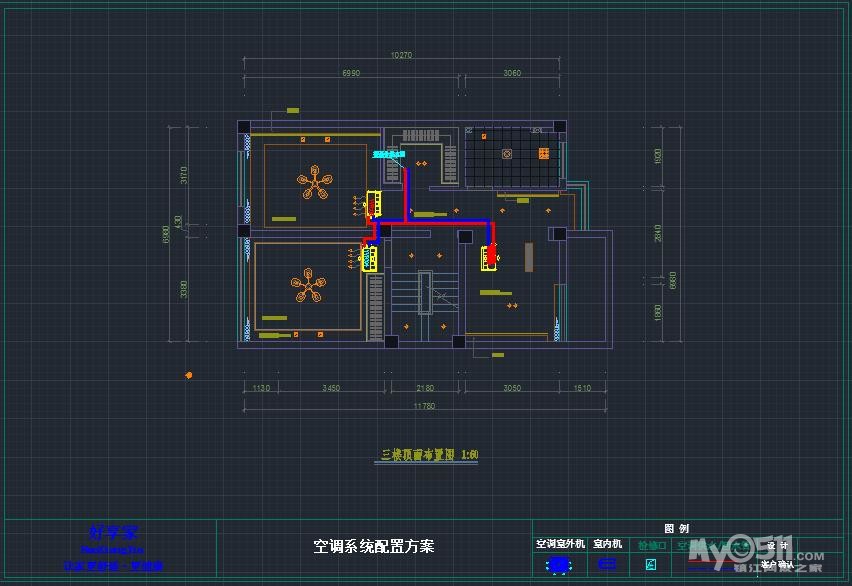Select the 11780 bottom dimension text
Screen dimensions: 852x586
pos(424,406)
